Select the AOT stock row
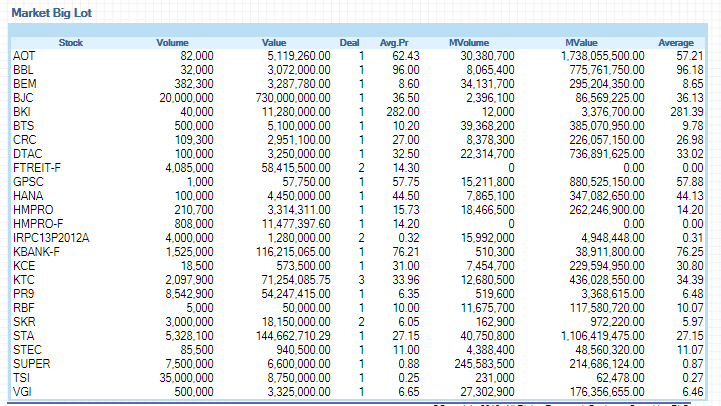The image size is (721, 406). point(358,56)
